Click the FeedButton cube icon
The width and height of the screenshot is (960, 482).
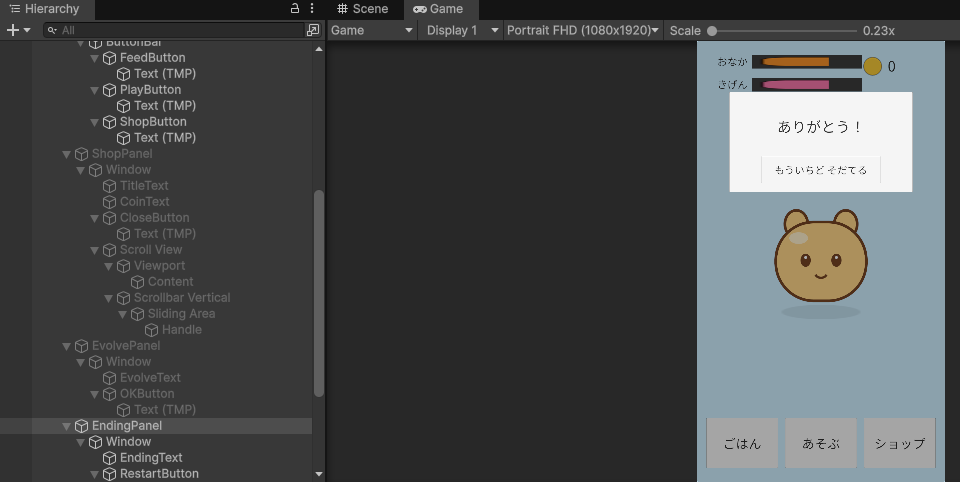[109, 58]
